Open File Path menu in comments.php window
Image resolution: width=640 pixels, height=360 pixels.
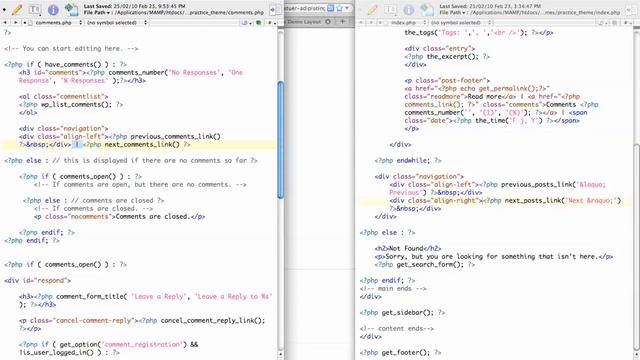(x=97, y=13)
